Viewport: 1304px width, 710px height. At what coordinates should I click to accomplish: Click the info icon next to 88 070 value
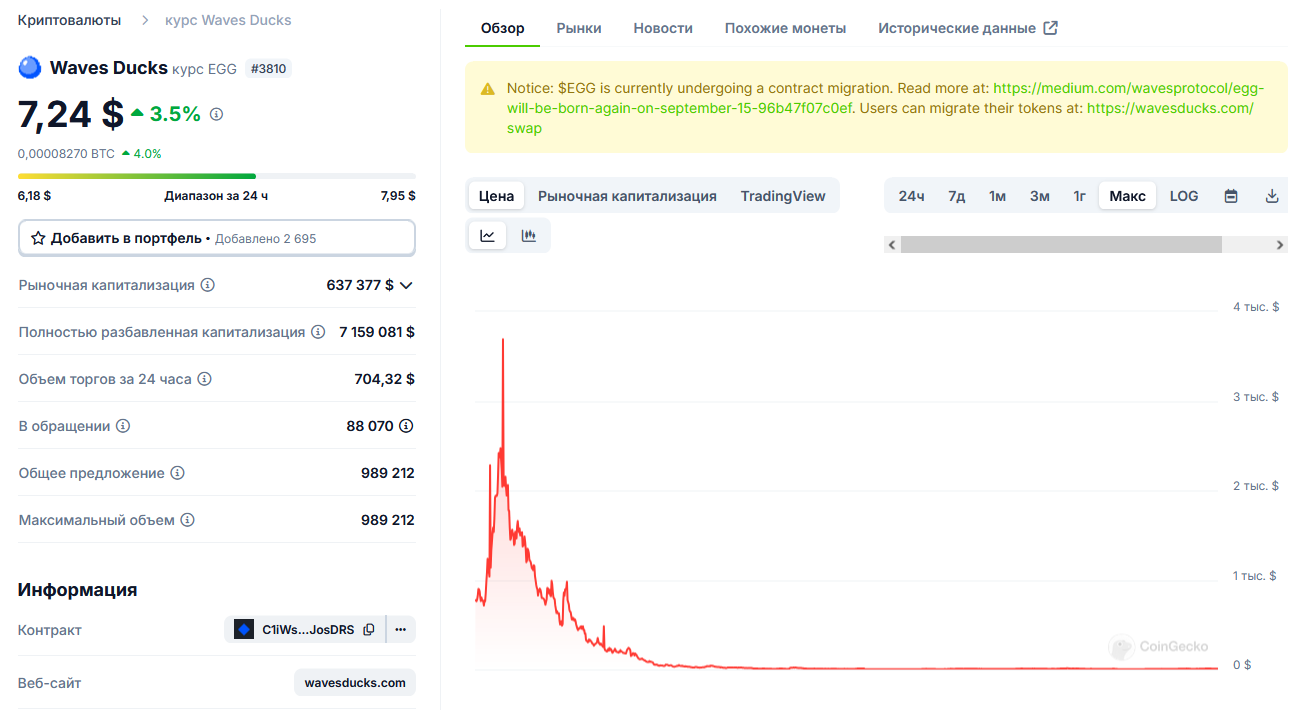[406, 426]
